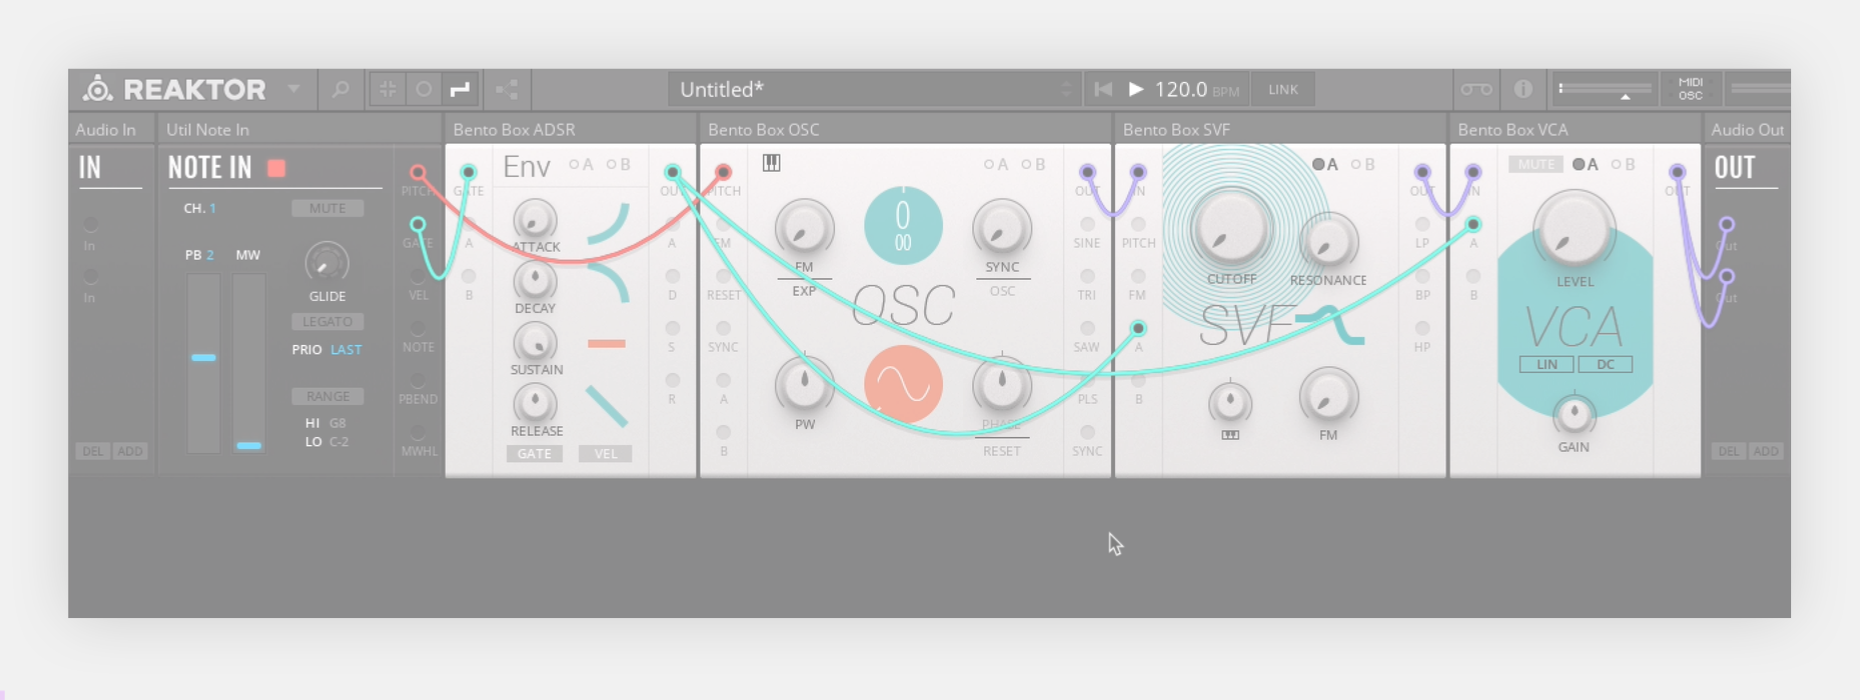Select slot A in the VCA module
This screenshot has width=1860, height=700.
[1586, 164]
